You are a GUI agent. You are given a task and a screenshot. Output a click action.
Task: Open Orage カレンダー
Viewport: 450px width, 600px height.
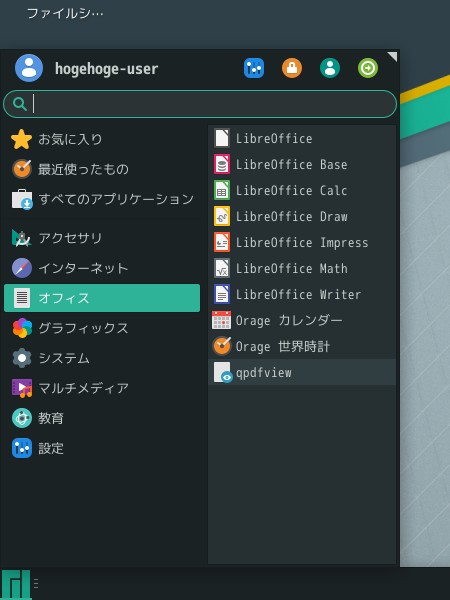(302, 320)
